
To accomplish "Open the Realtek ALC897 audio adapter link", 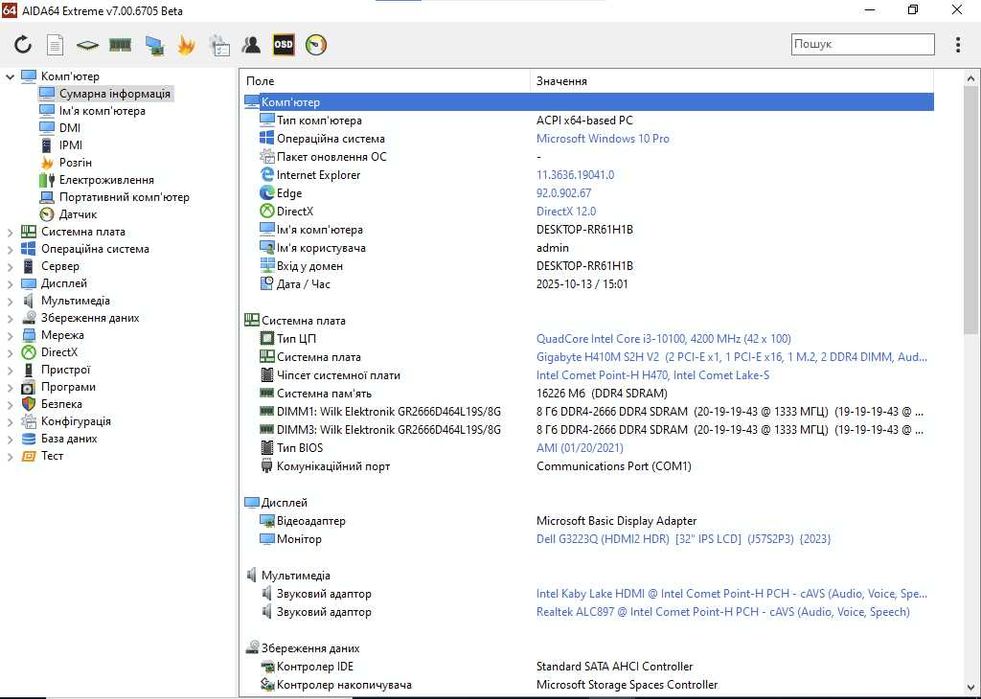I will (723, 612).
